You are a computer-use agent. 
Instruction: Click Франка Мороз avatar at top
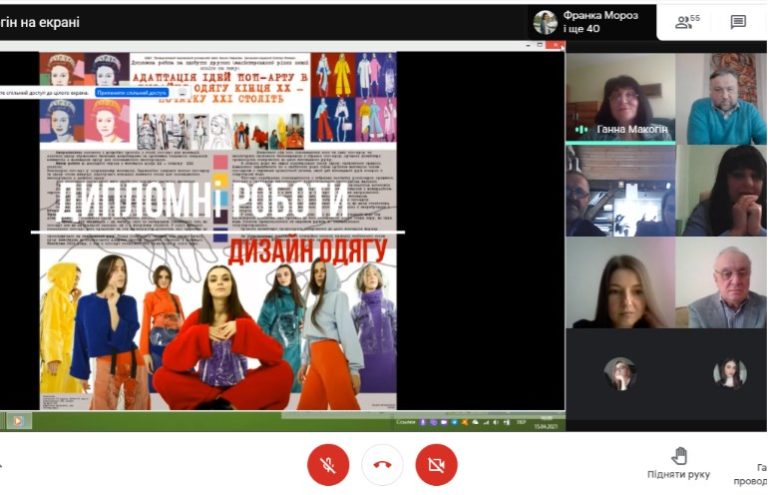(545, 23)
